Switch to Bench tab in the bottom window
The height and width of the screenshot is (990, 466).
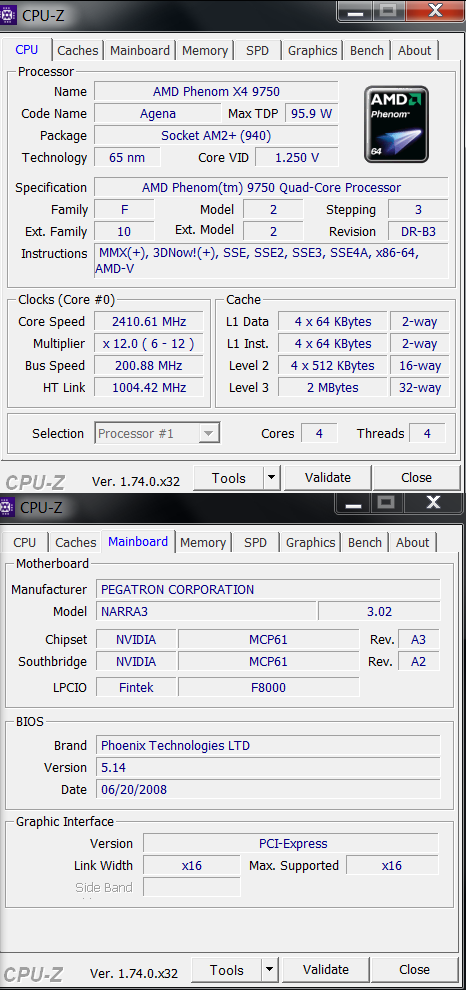tap(365, 542)
